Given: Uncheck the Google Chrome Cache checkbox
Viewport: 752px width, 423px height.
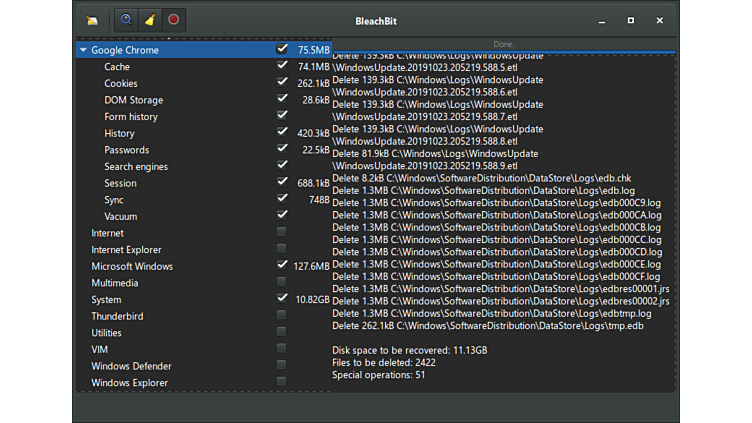Looking at the screenshot, I should 282,66.
